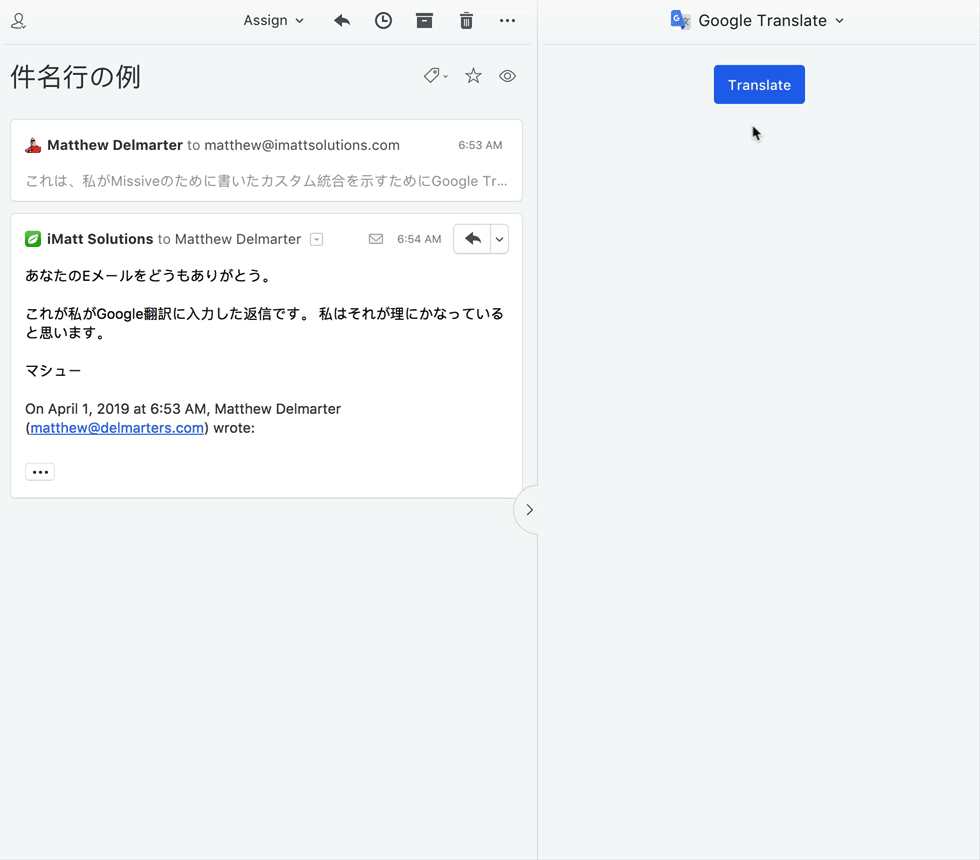Collapse the sidebar with the chevron handle
The image size is (980, 860).
[x=529, y=510]
